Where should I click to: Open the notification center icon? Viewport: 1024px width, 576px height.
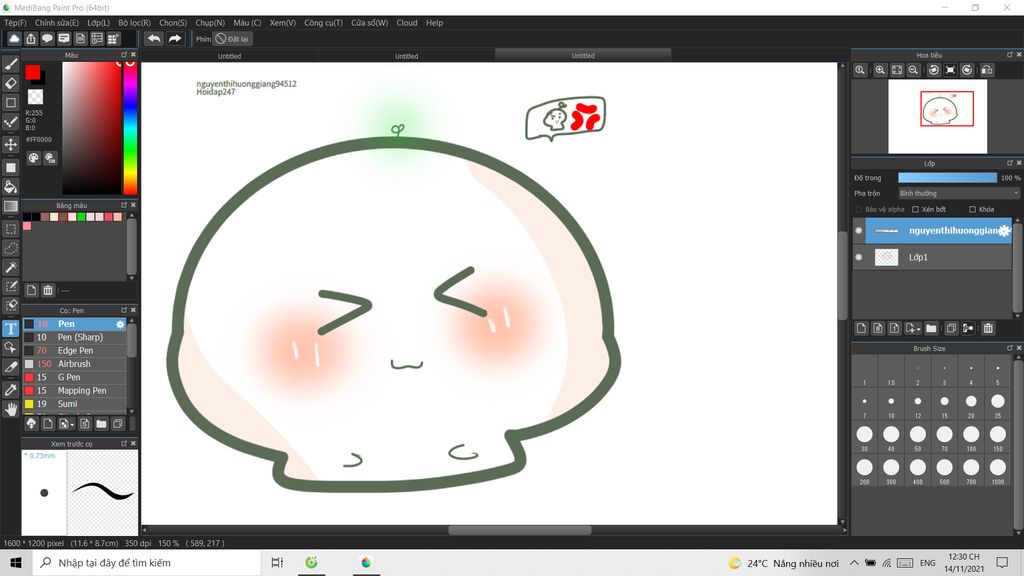(x=1002, y=562)
